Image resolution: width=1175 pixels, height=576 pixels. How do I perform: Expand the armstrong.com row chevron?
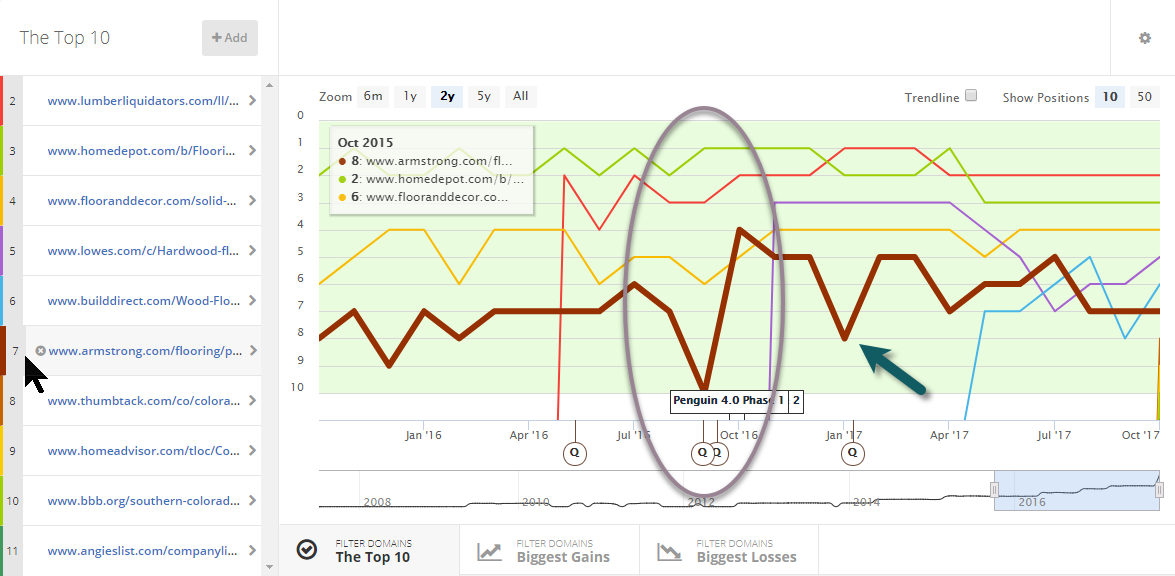tap(253, 351)
